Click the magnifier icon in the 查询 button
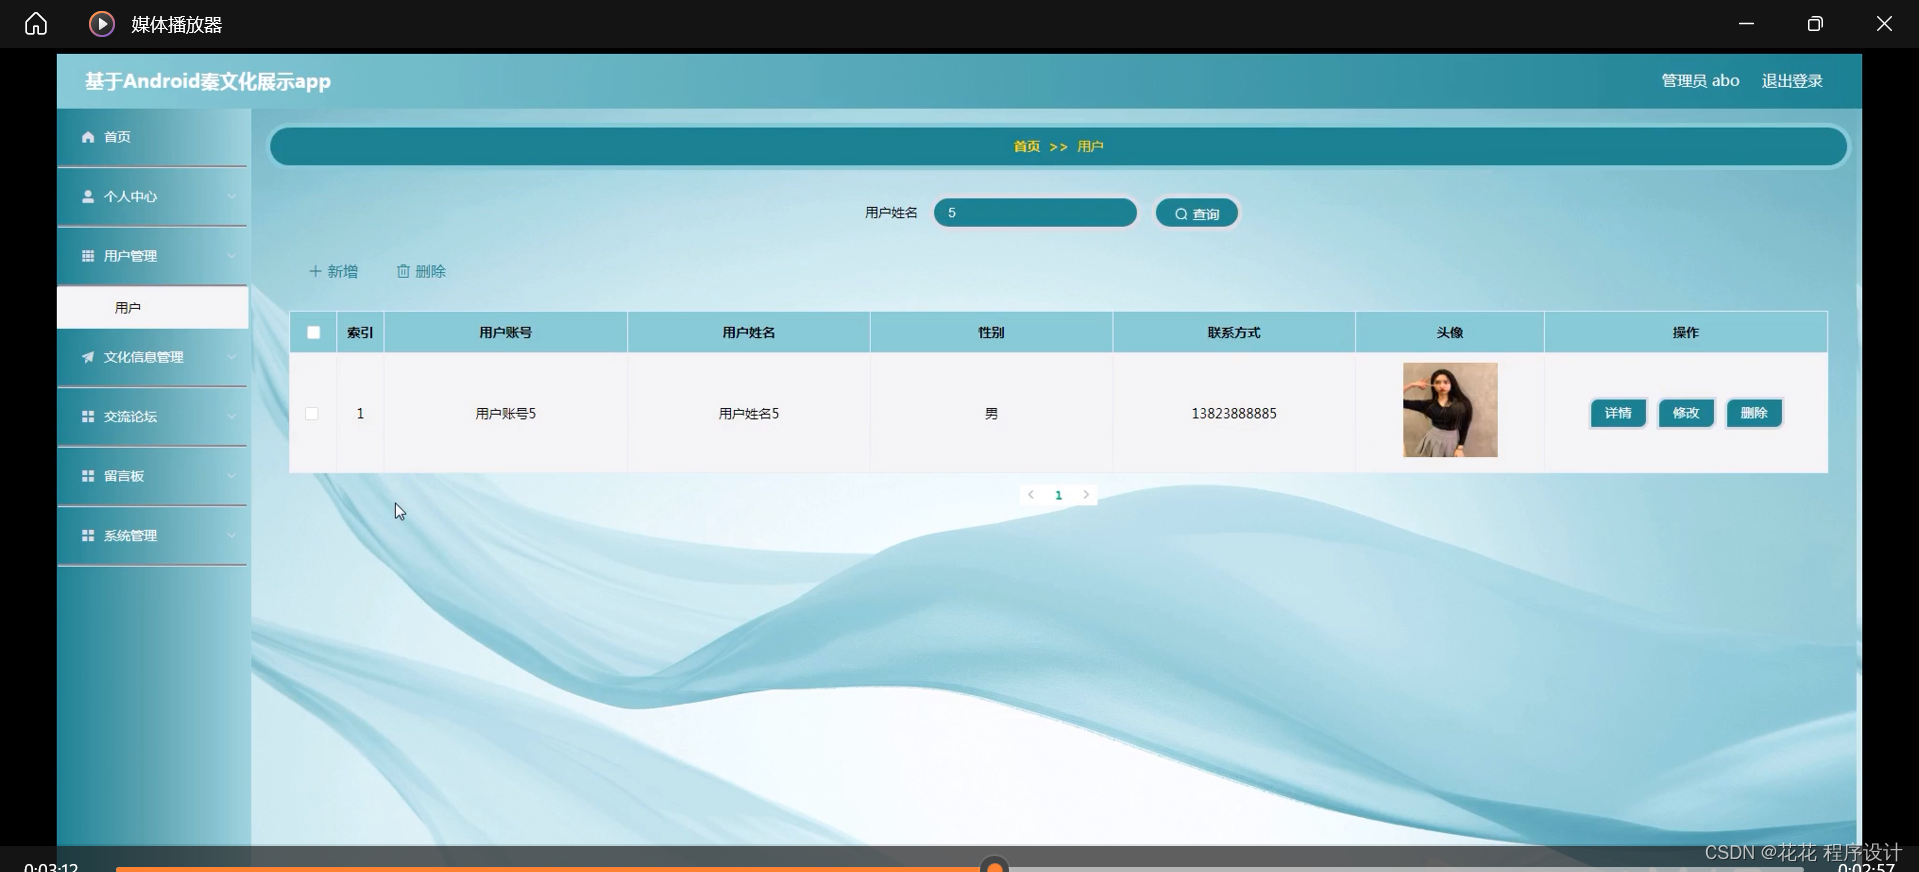The width and height of the screenshot is (1919, 872). (1181, 214)
